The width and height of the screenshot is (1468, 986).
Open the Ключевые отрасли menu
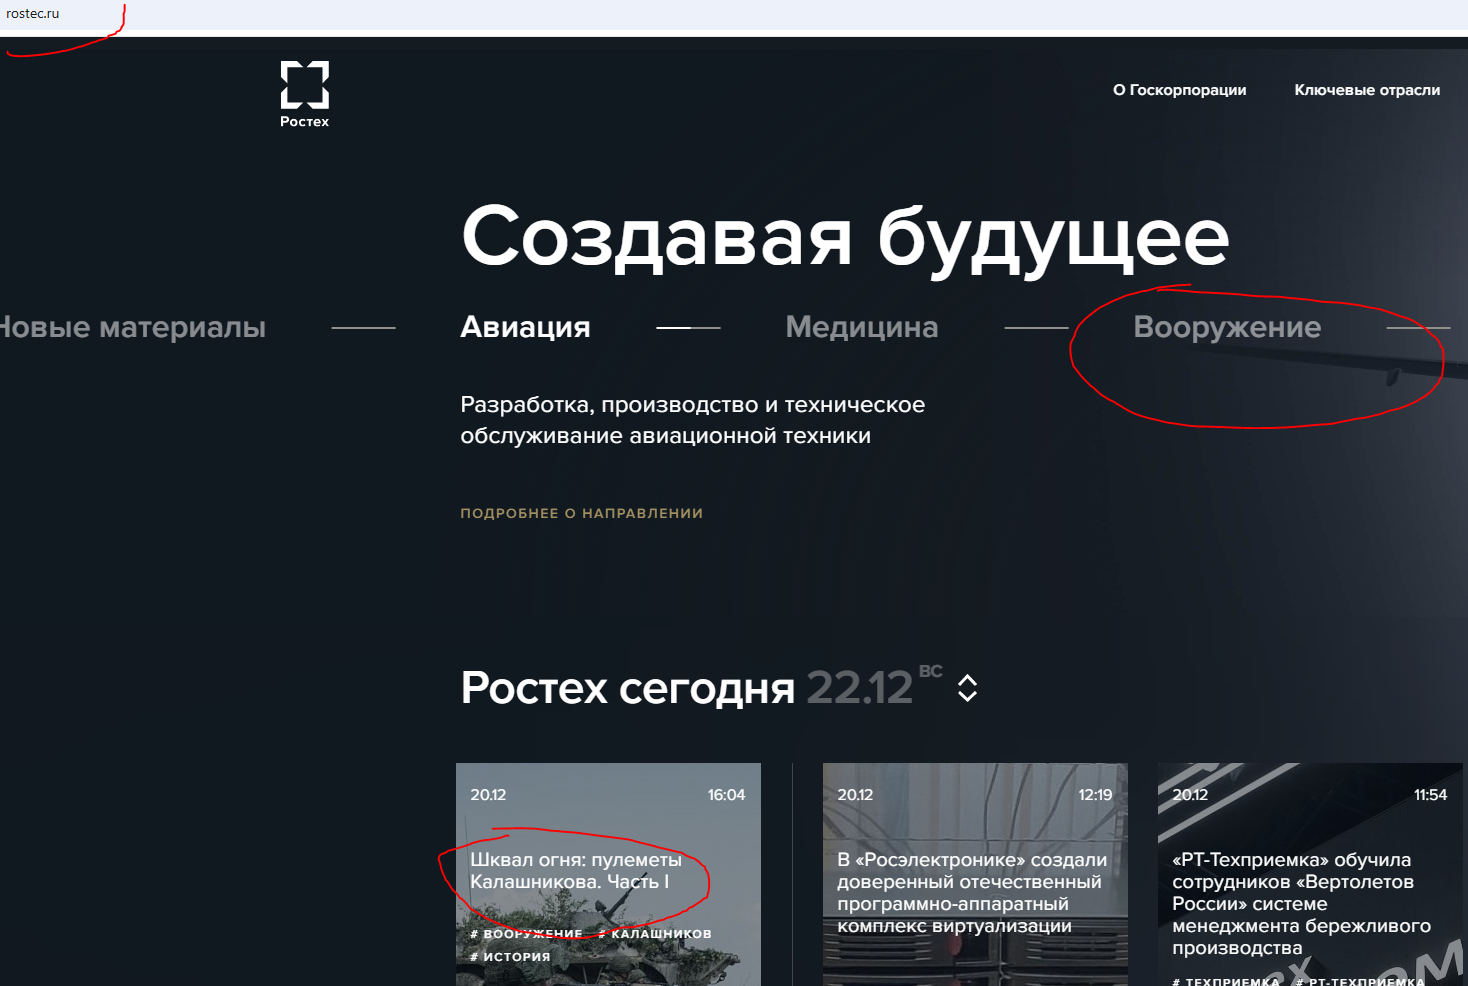[x=1367, y=90]
